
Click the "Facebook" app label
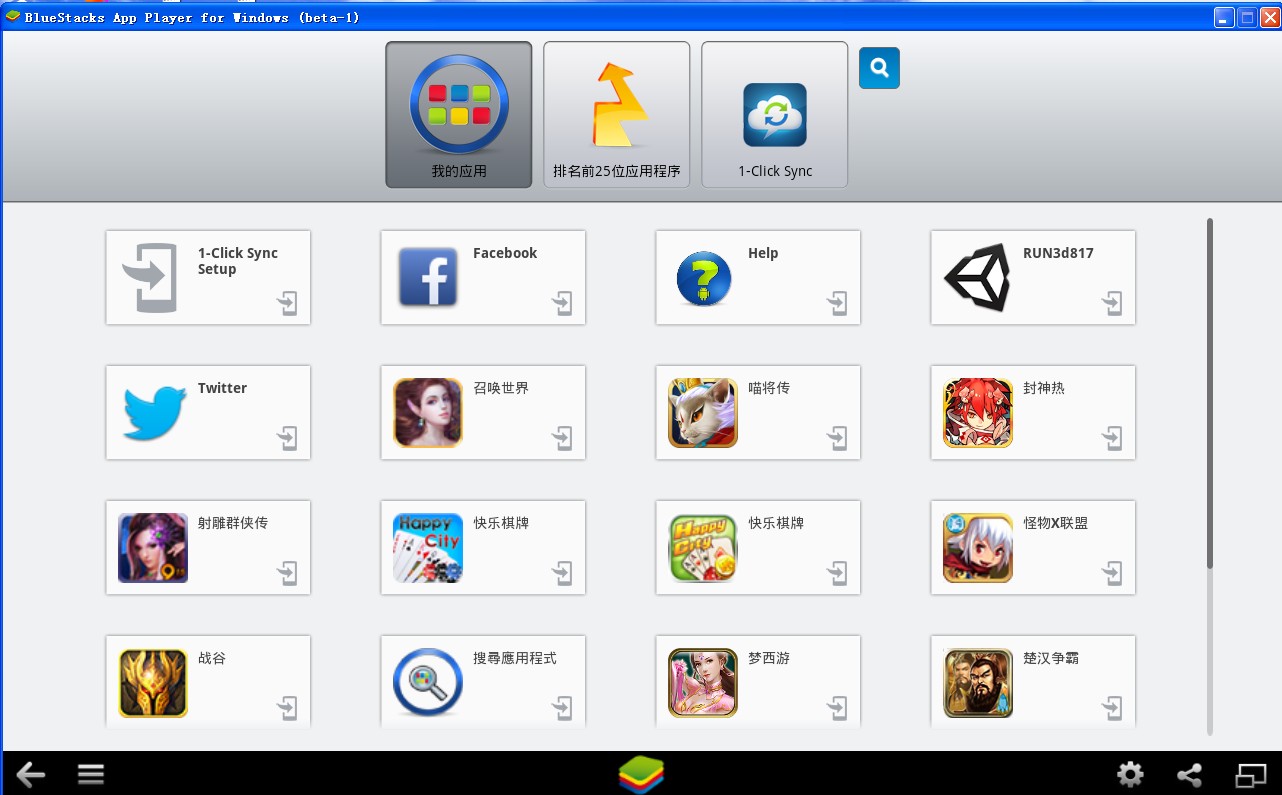coord(505,253)
